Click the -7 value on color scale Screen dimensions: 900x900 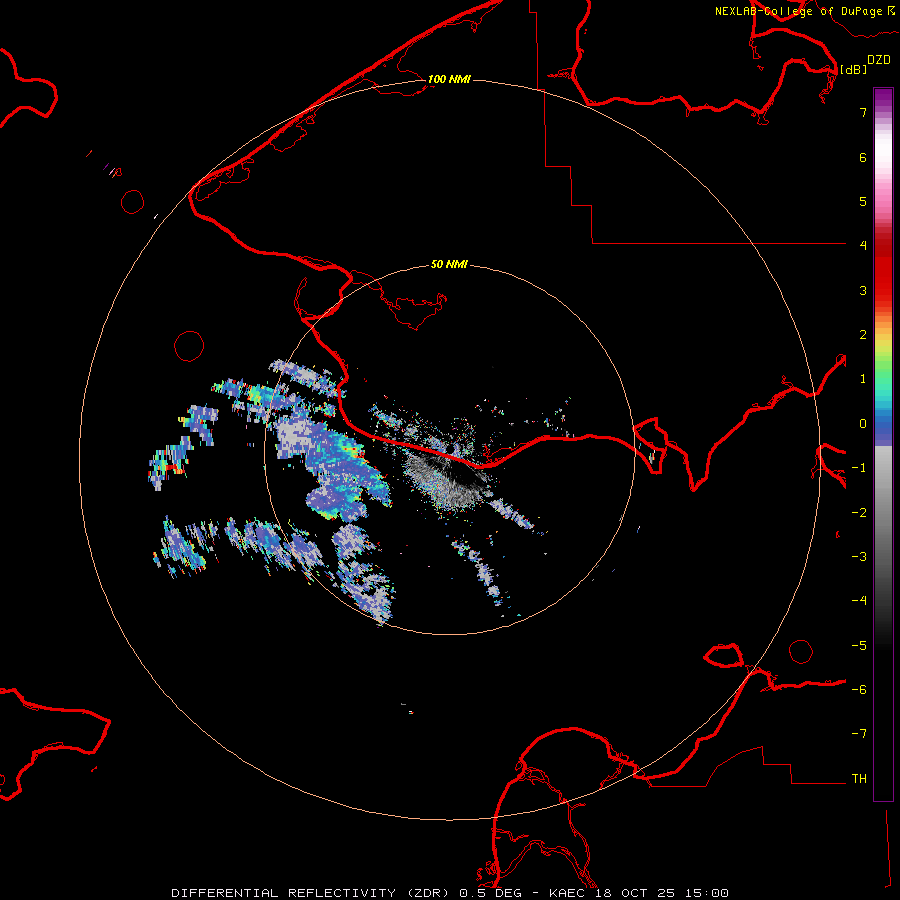(859, 734)
